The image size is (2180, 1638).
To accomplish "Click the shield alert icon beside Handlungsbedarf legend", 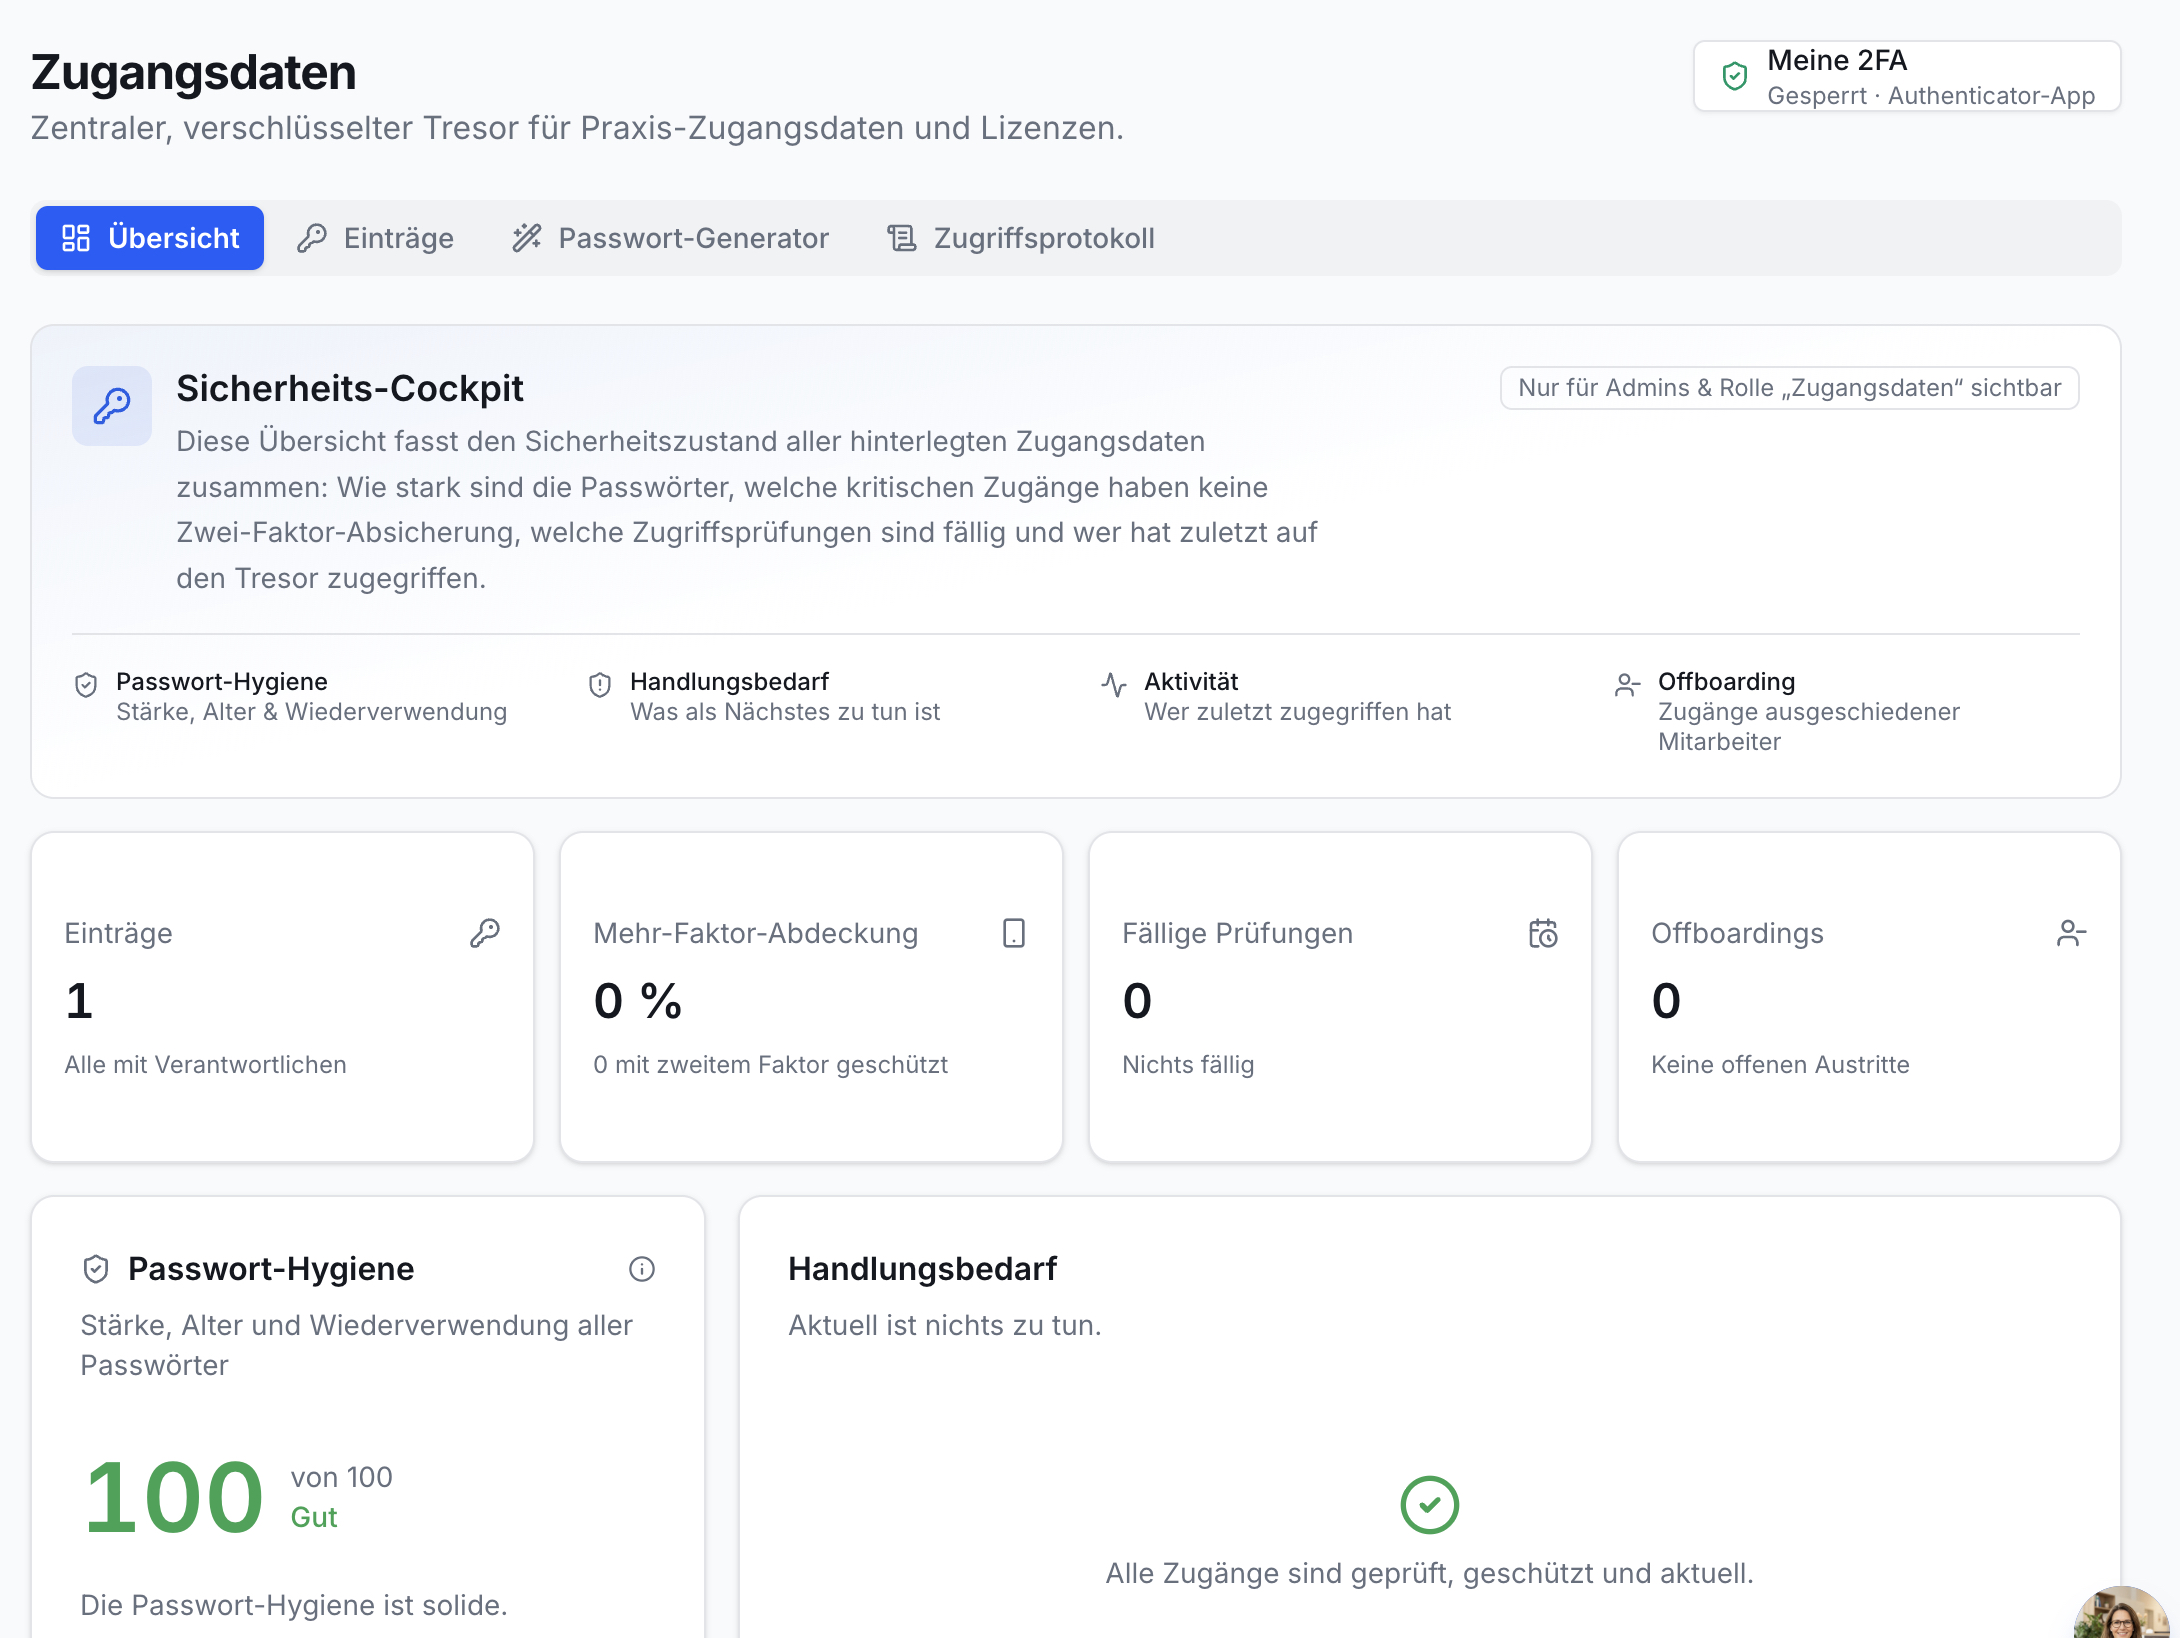I will (600, 685).
